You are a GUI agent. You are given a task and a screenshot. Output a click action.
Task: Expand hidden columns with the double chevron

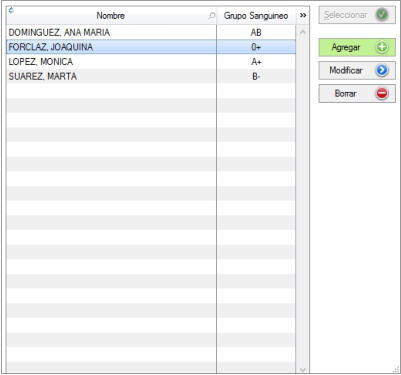[x=303, y=15]
